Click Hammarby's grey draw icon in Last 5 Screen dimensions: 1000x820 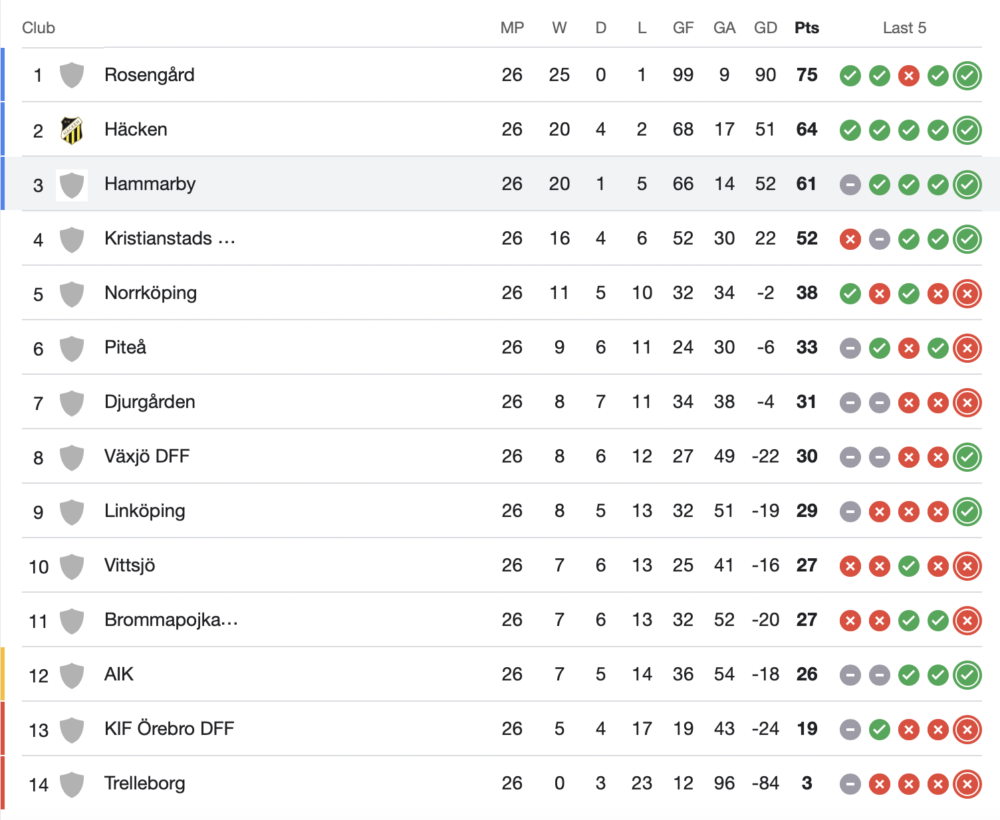[850, 184]
